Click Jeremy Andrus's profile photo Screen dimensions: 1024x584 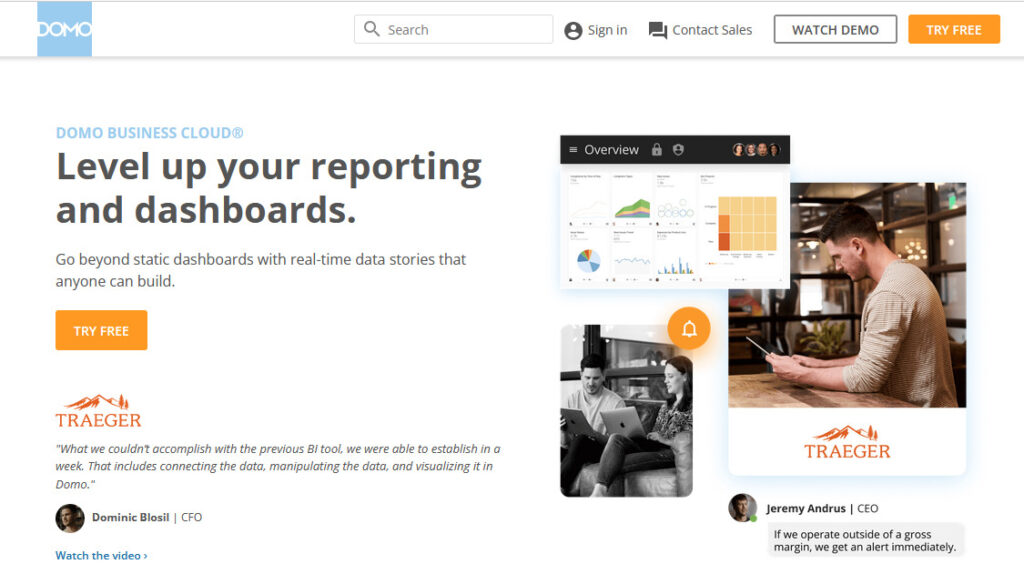pyautogui.click(x=743, y=508)
